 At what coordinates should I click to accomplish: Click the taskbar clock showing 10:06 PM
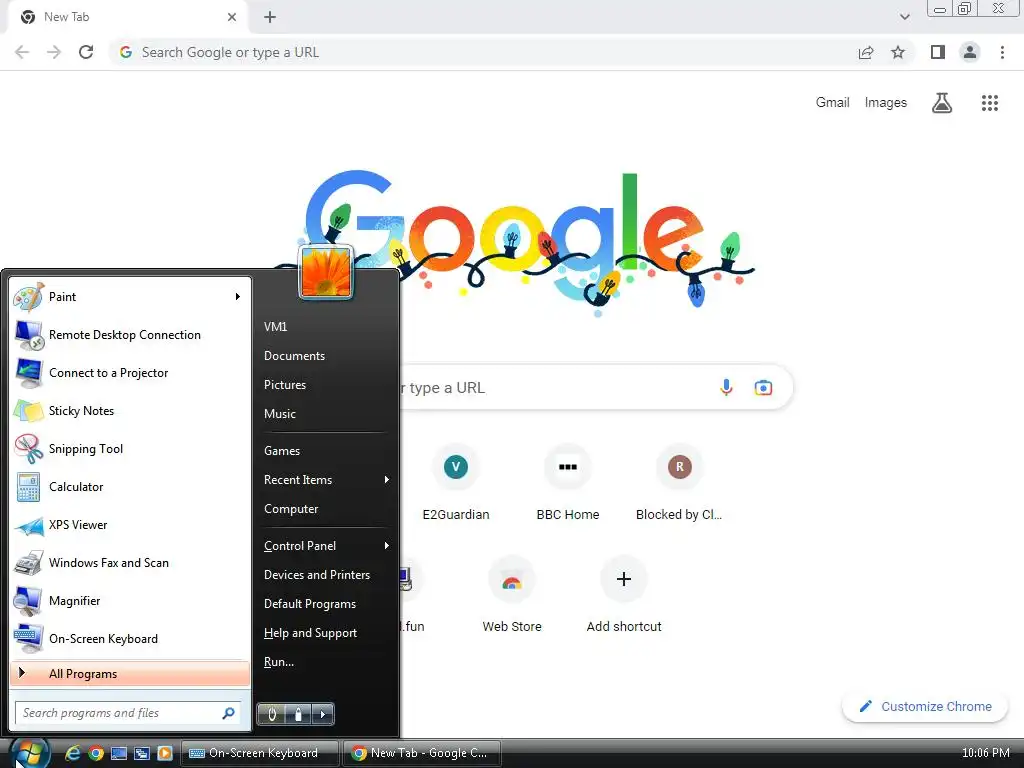tap(985, 753)
